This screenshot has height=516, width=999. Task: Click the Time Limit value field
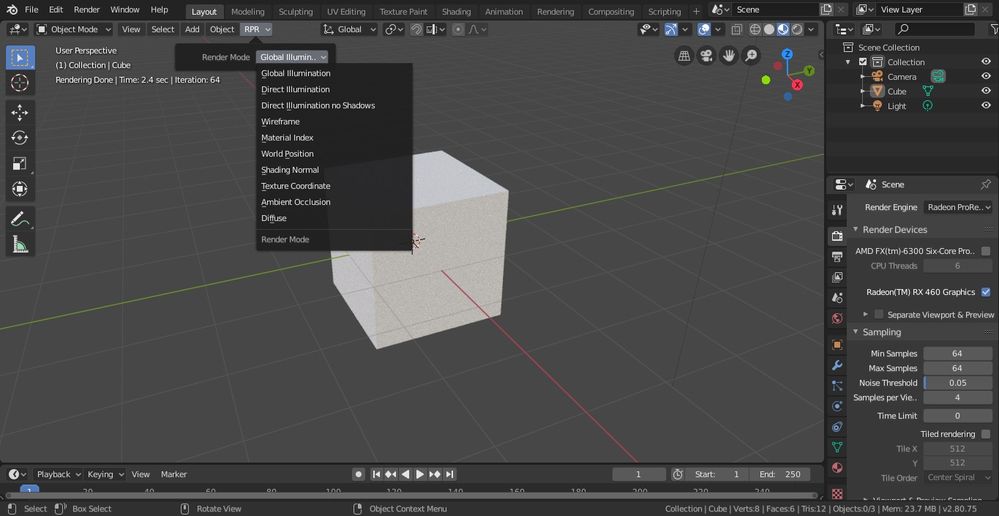pos(958,415)
